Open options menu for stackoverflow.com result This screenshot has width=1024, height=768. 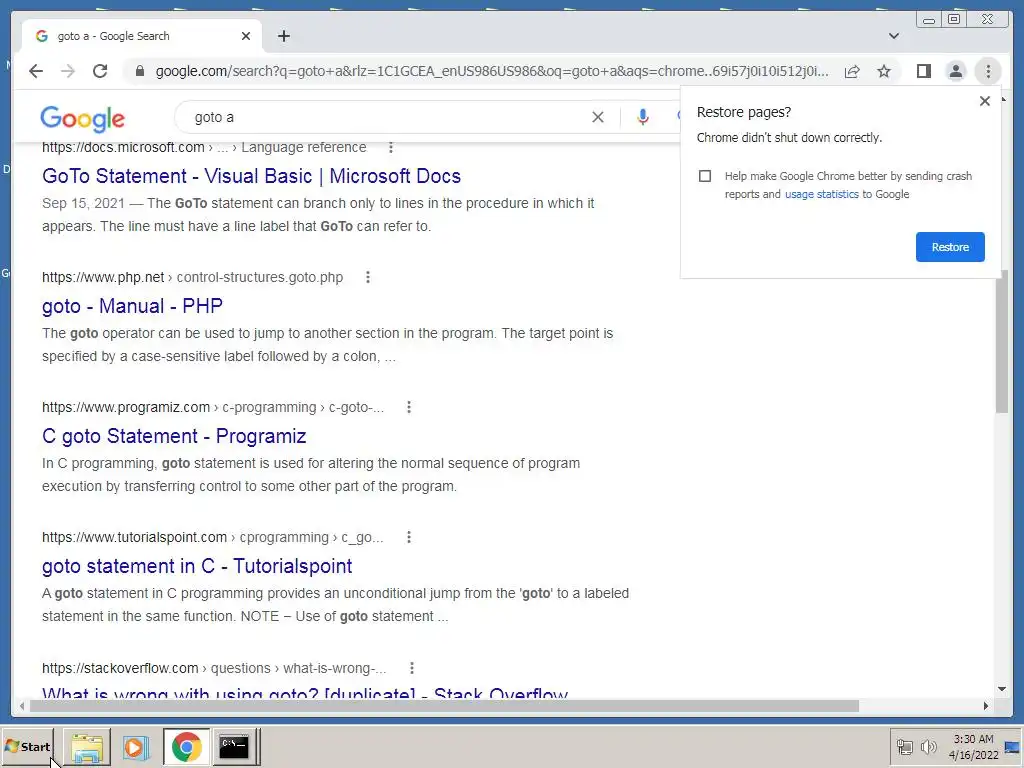click(411, 668)
